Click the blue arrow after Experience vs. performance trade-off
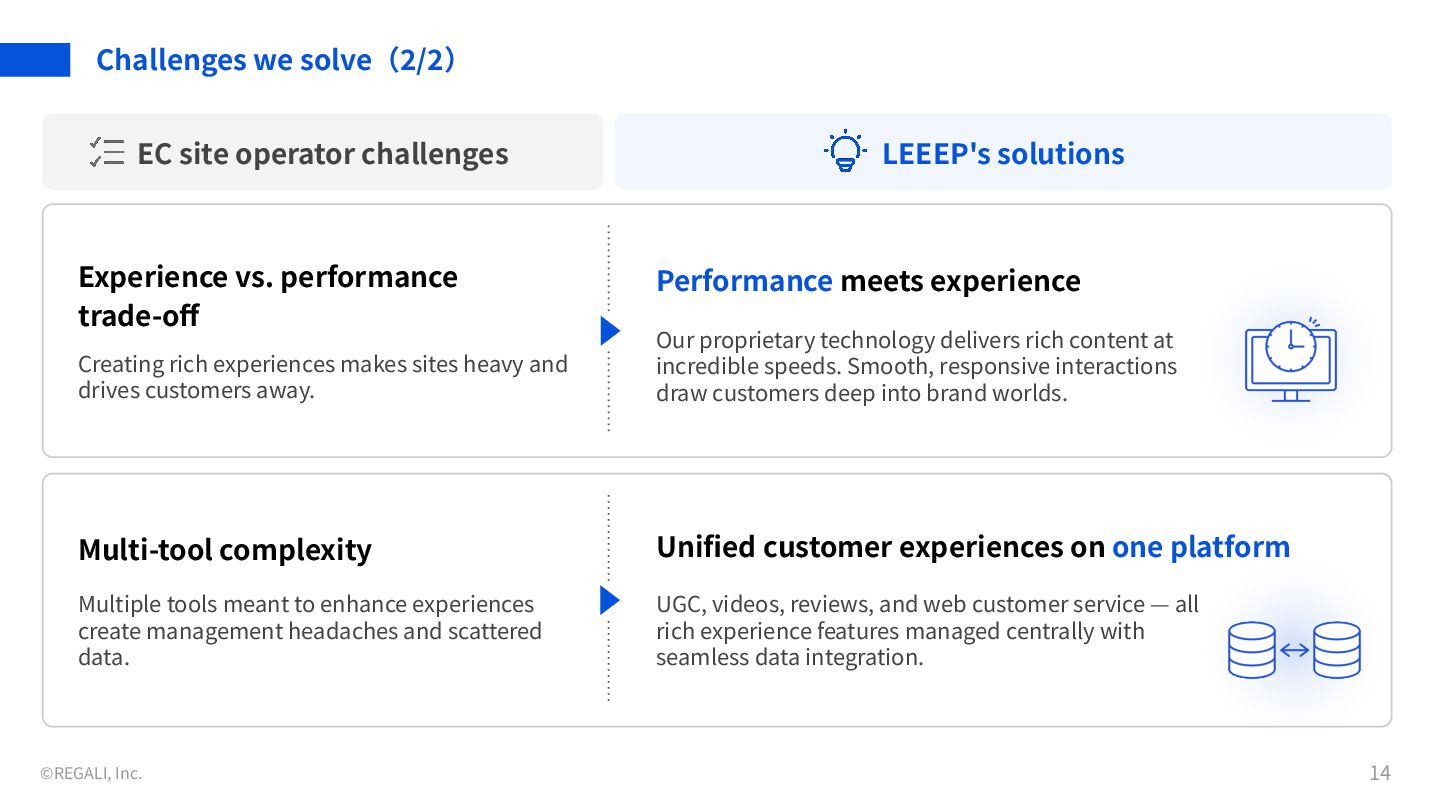Screen dimensions: 1440x810 (609, 331)
